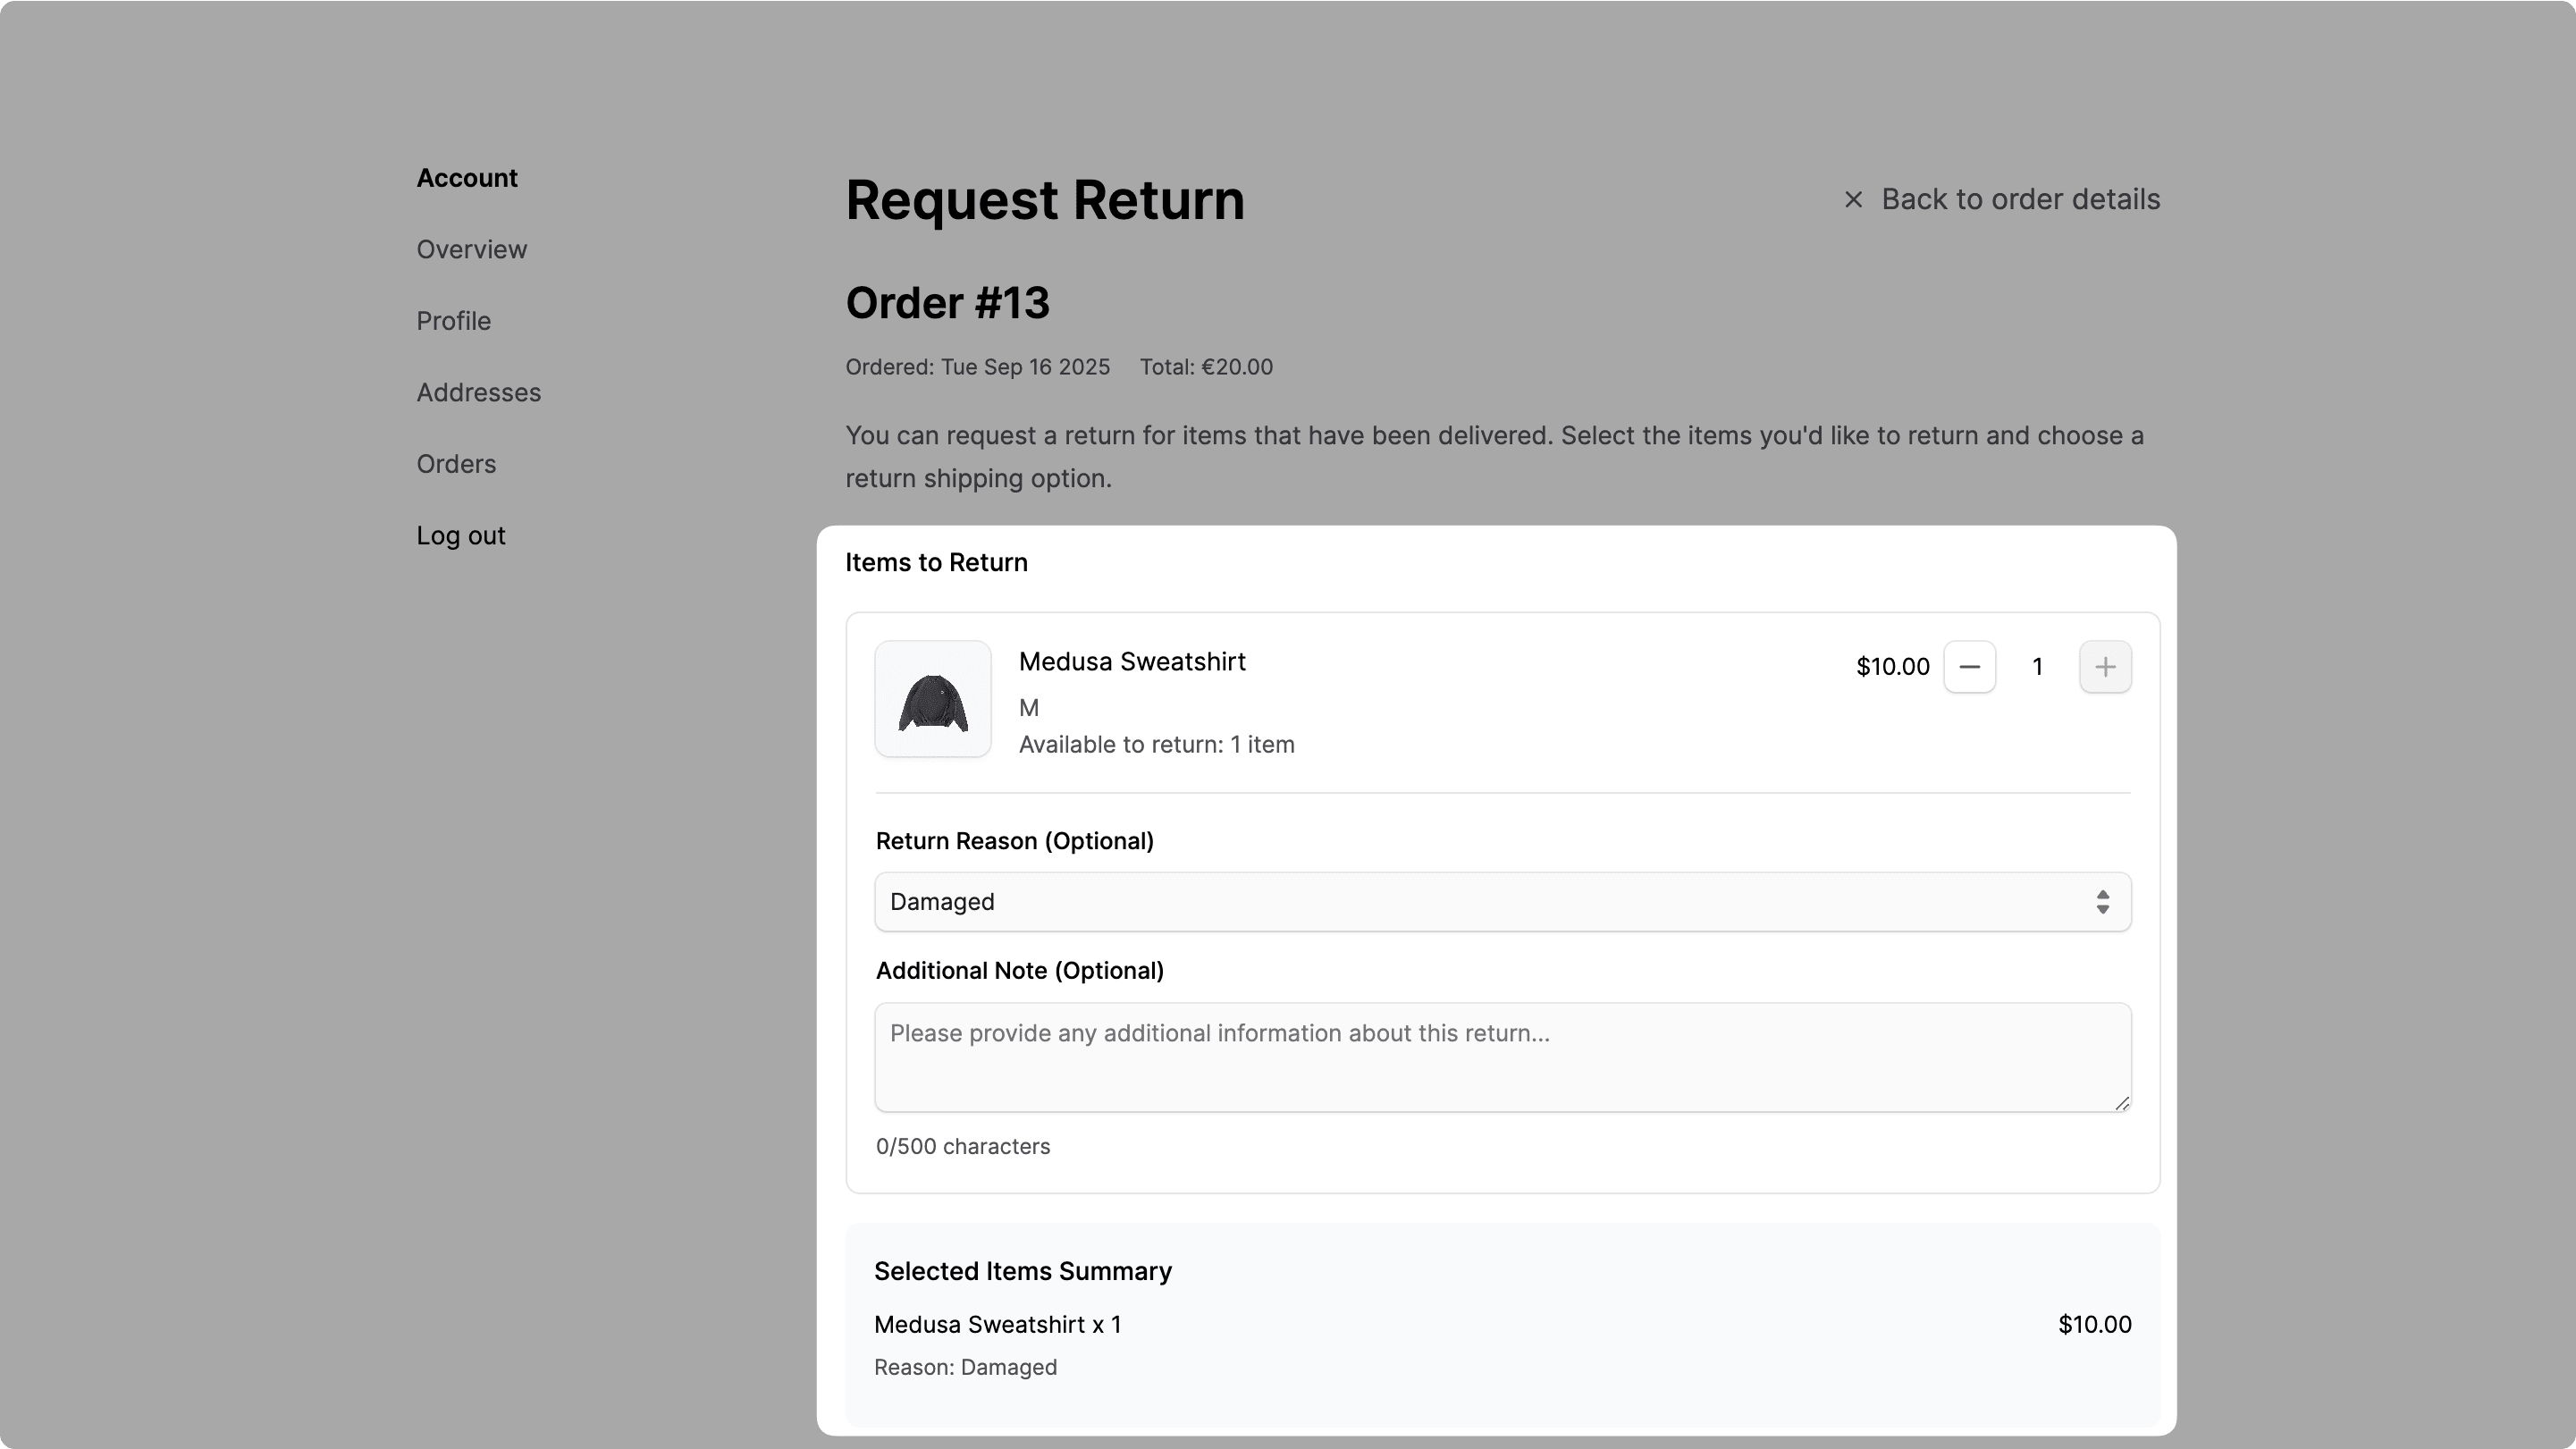Click the X icon beside Back to order details
The image size is (2576, 1449).
pyautogui.click(x=1852, y=199)
